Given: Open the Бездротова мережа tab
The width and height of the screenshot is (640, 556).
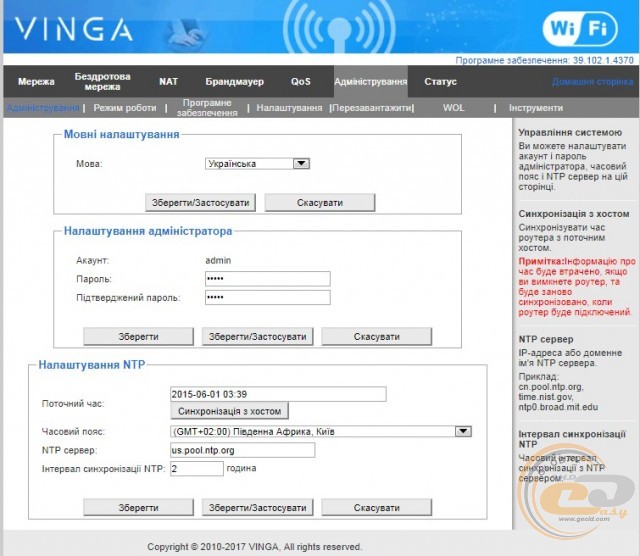Looking at the screenshot, I should coord(102,82).
